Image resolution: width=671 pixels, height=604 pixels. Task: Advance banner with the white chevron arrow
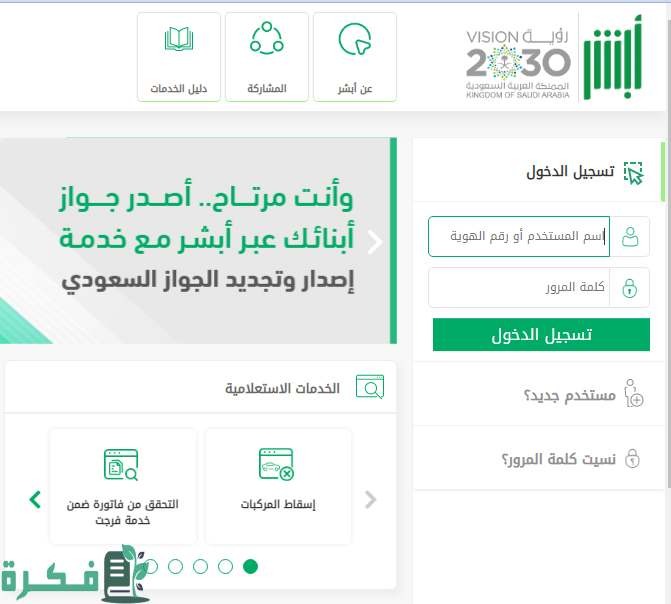coord(375,242)
